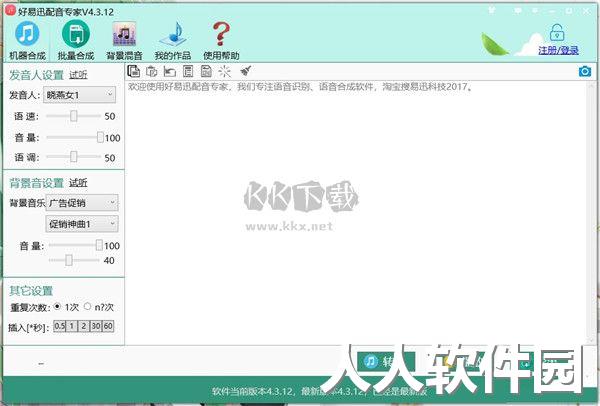600x406 pixels.
Task: Click the welcome text line in editor
Action: pos(300,87)
